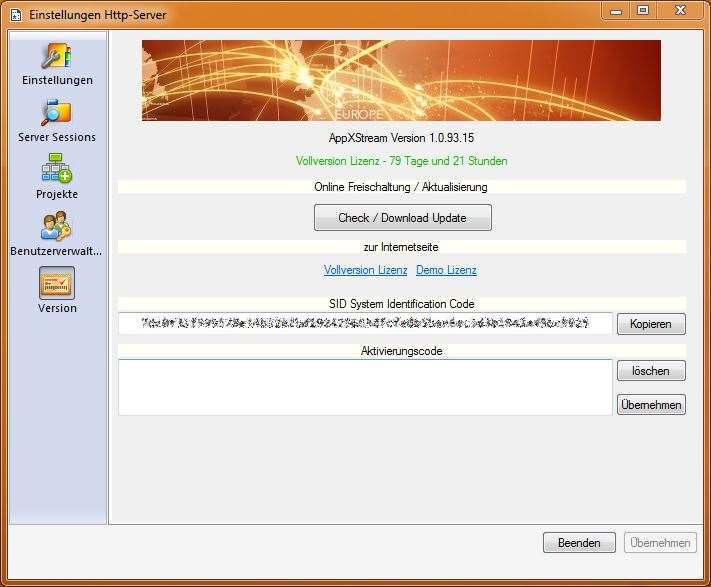
Task: Minimize the Einstellungen Http-Server window
Action: pos(616,10)
